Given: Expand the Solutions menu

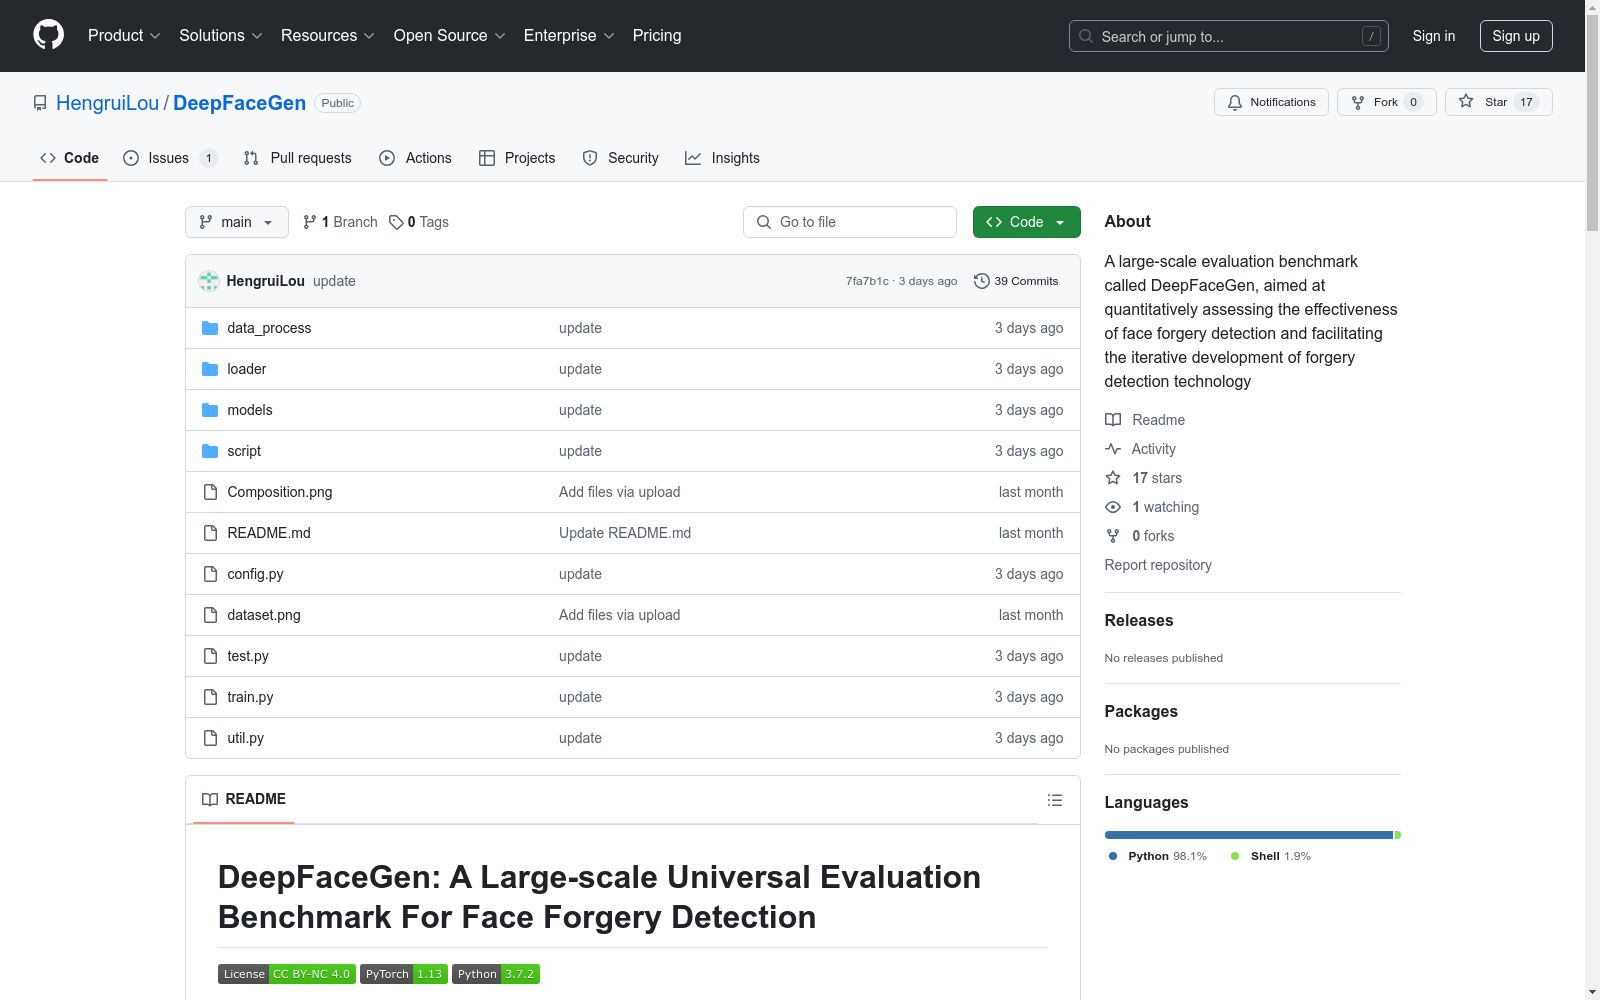Looking at the screenshot, I should 221,35.
